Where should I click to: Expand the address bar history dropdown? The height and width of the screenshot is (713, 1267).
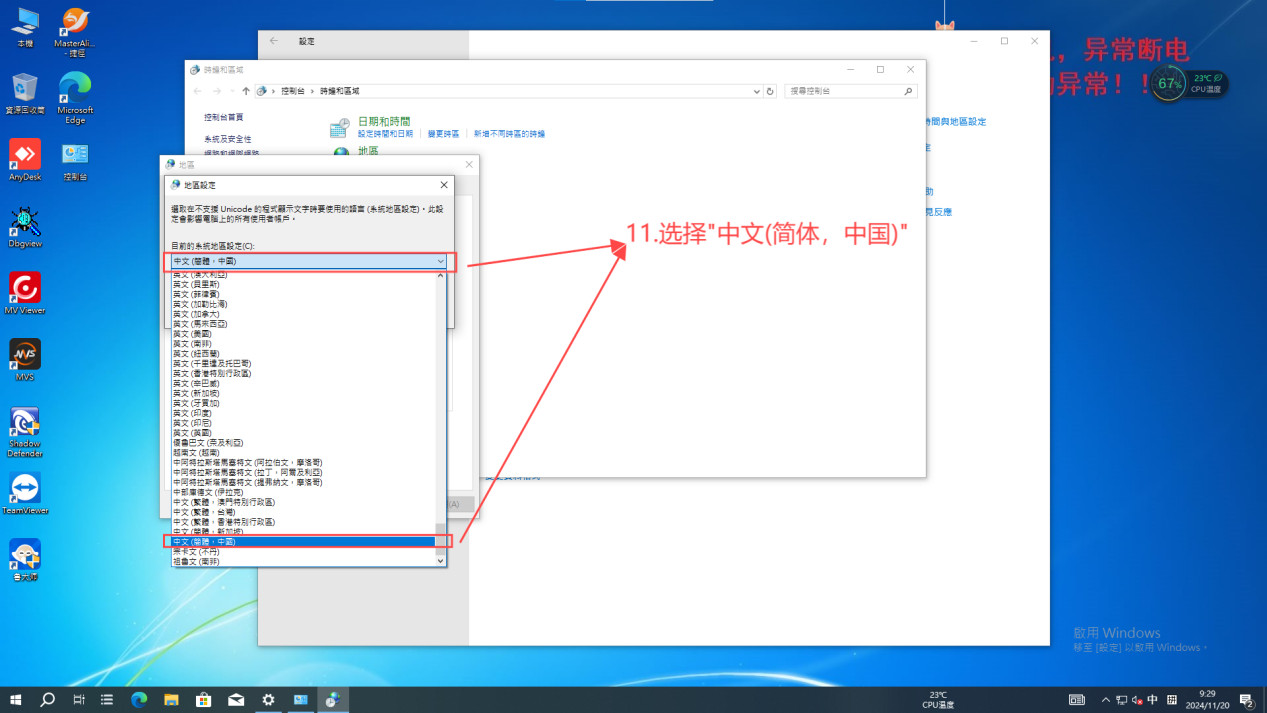(756, 91)
